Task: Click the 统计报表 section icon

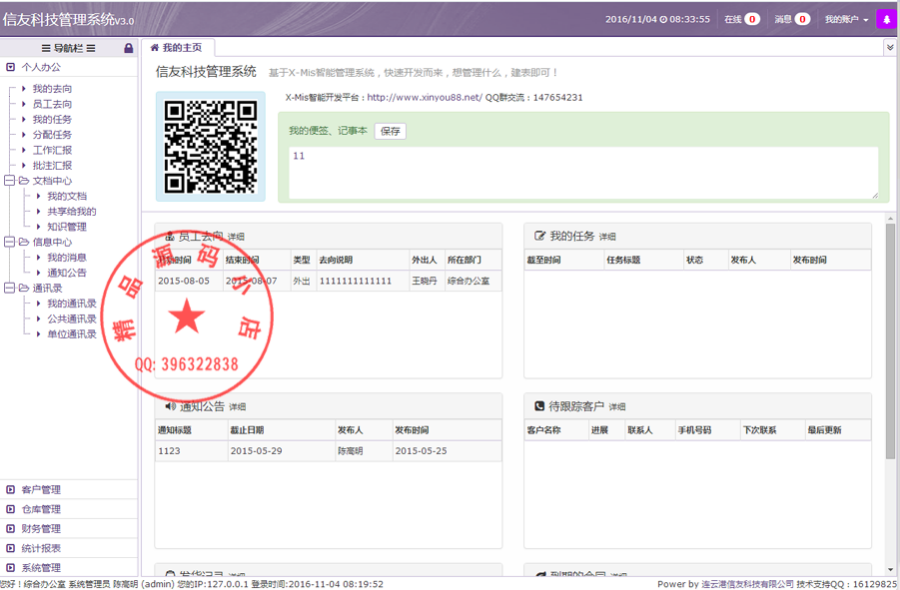Action: pos(10,548)
